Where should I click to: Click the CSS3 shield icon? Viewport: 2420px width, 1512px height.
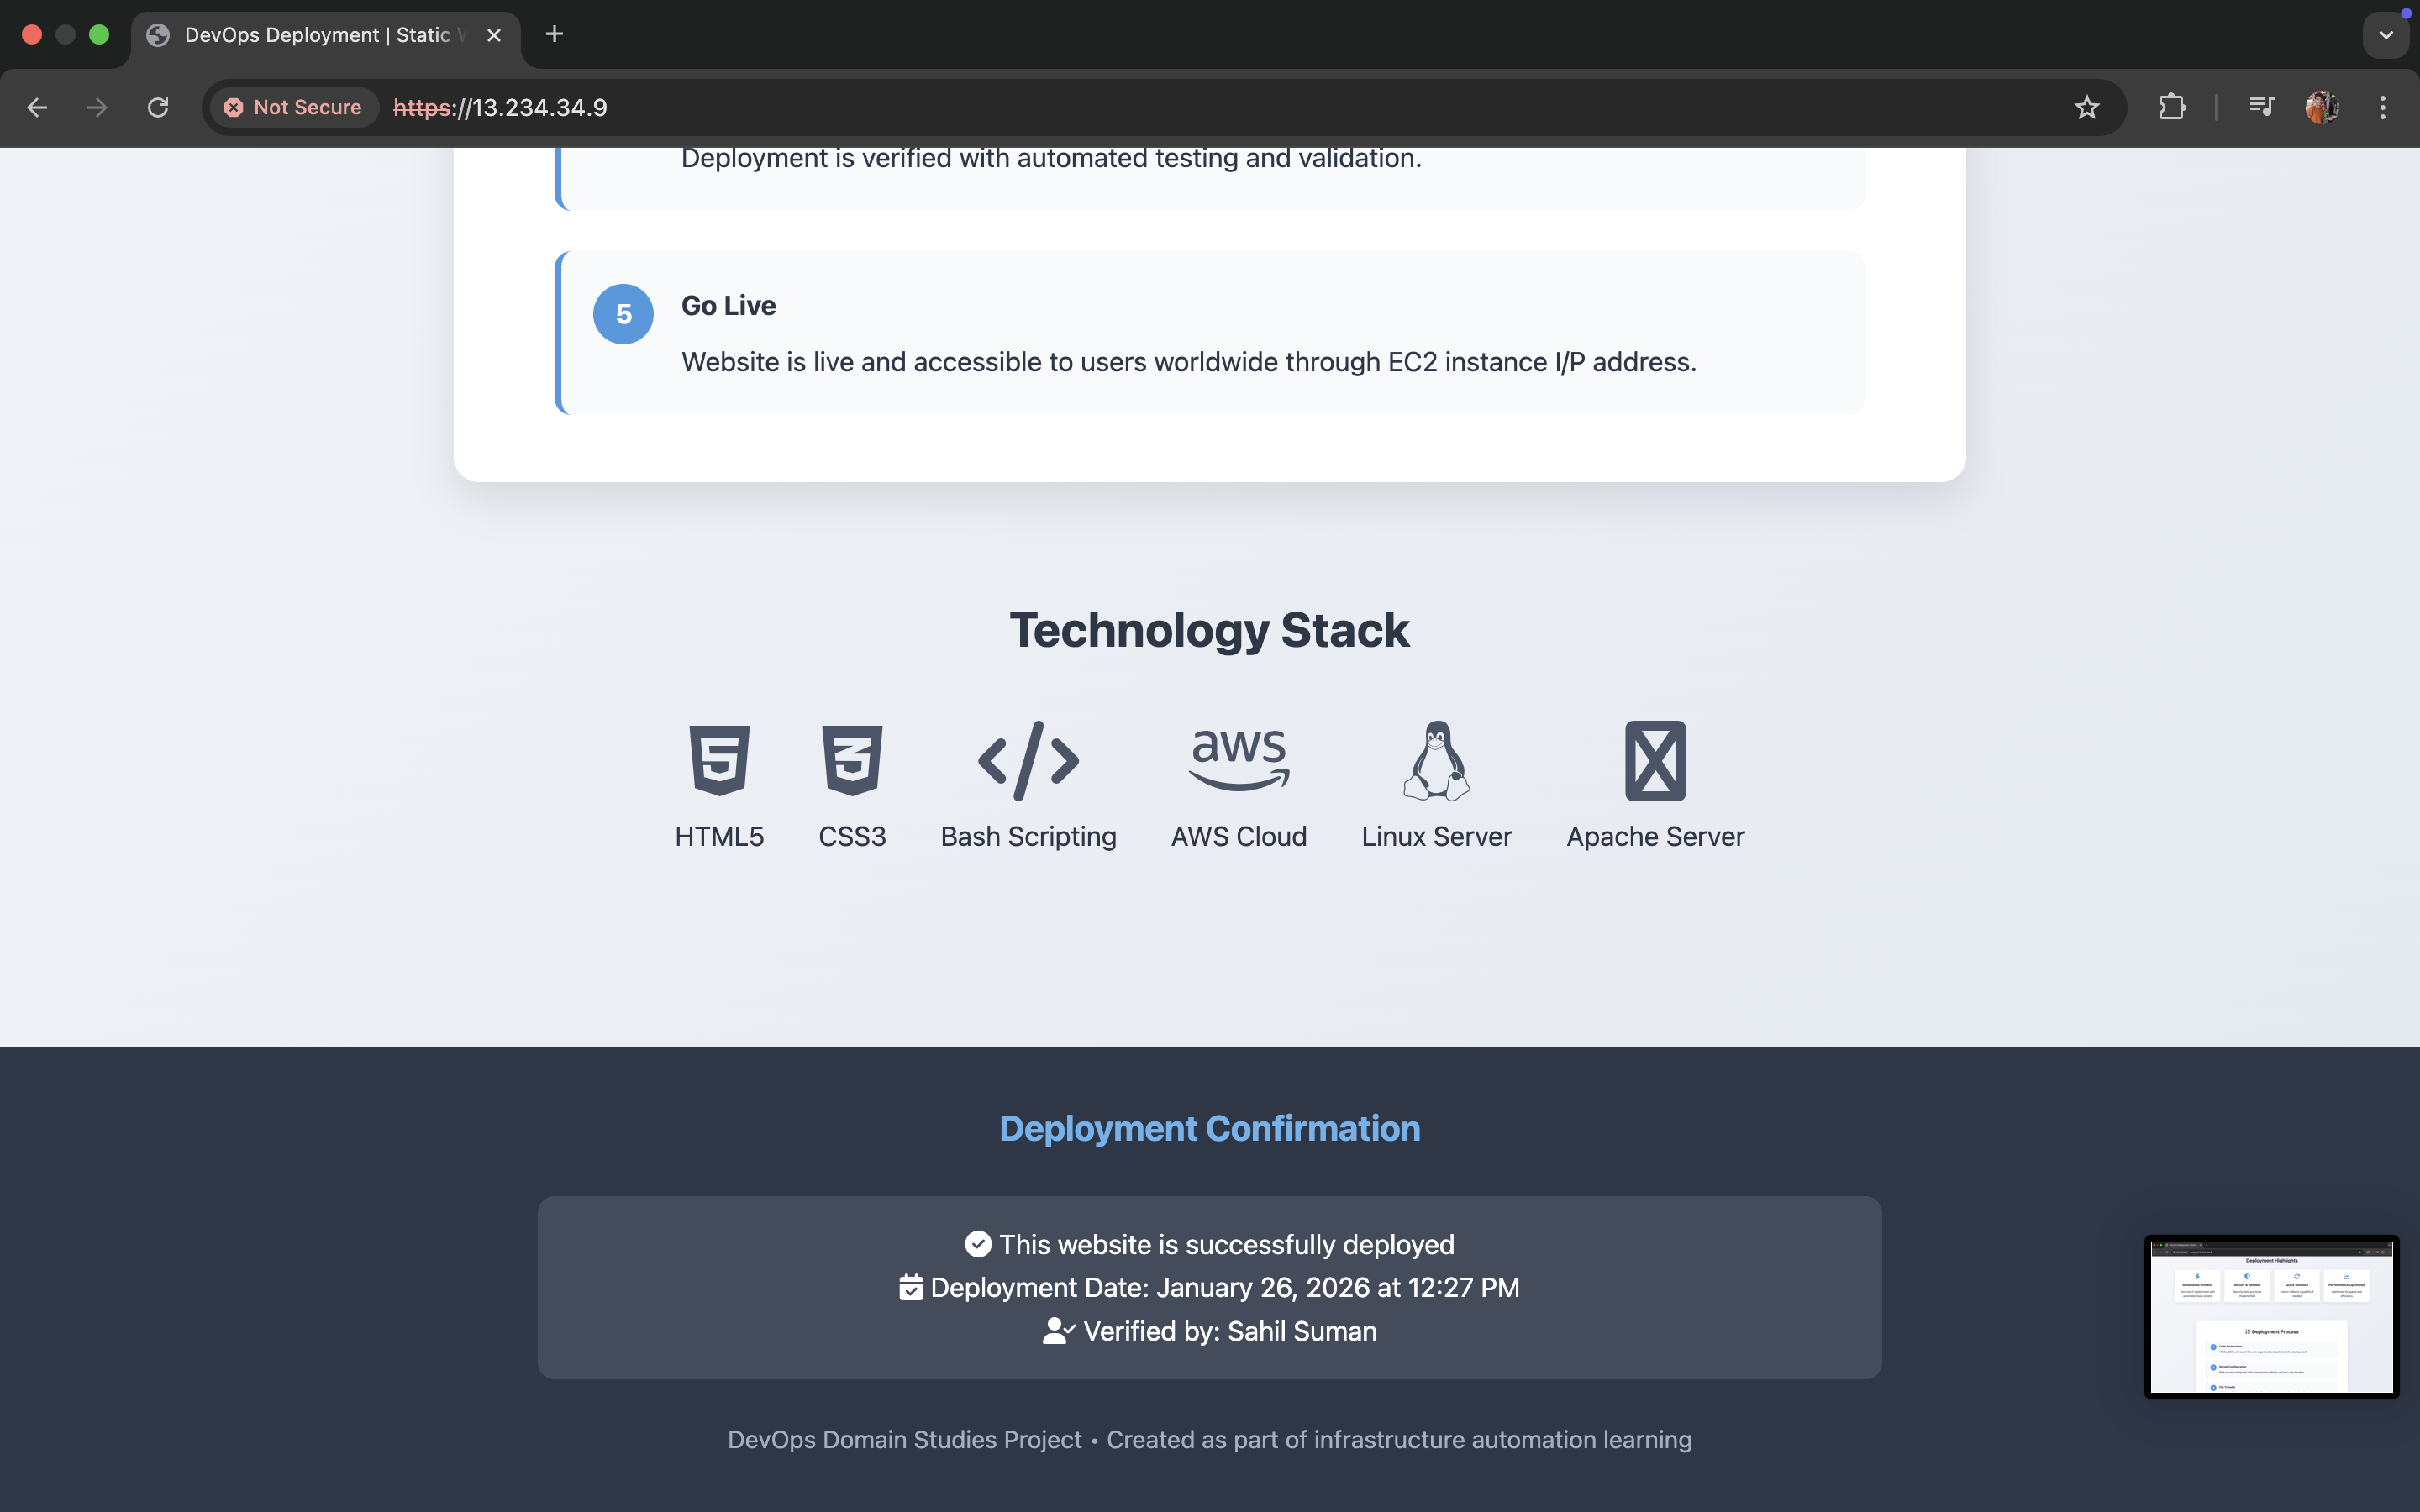coord(852,760)
